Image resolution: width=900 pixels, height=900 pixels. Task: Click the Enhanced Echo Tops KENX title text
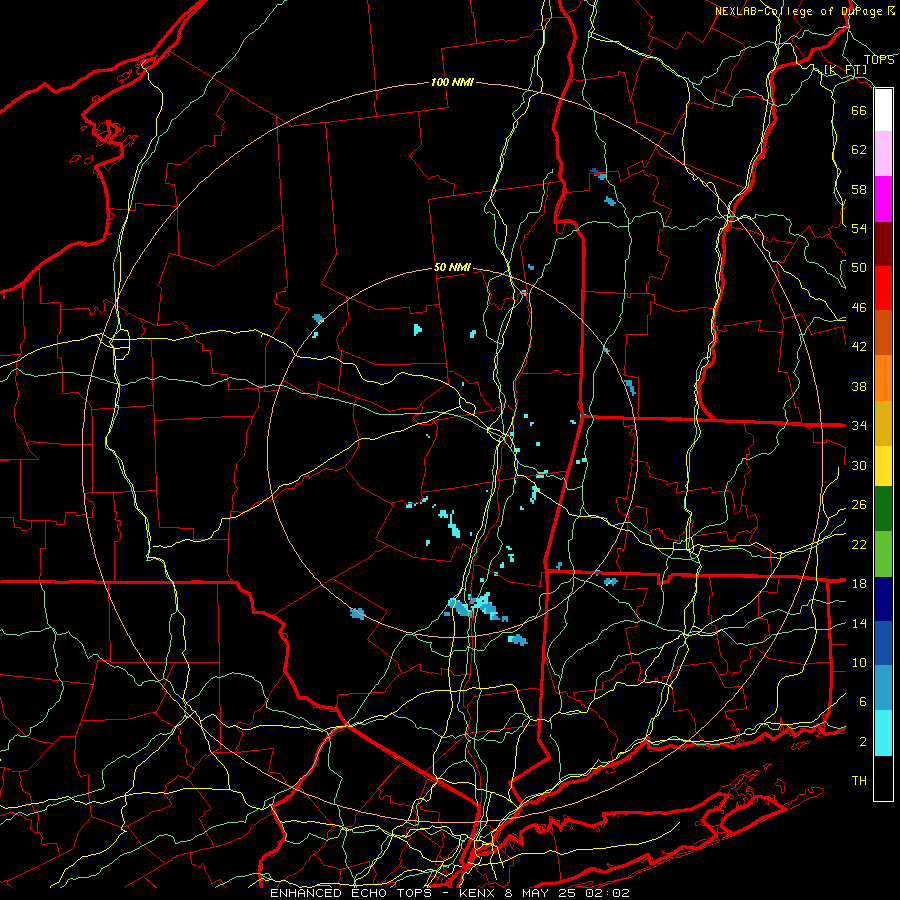pos(449,893)
